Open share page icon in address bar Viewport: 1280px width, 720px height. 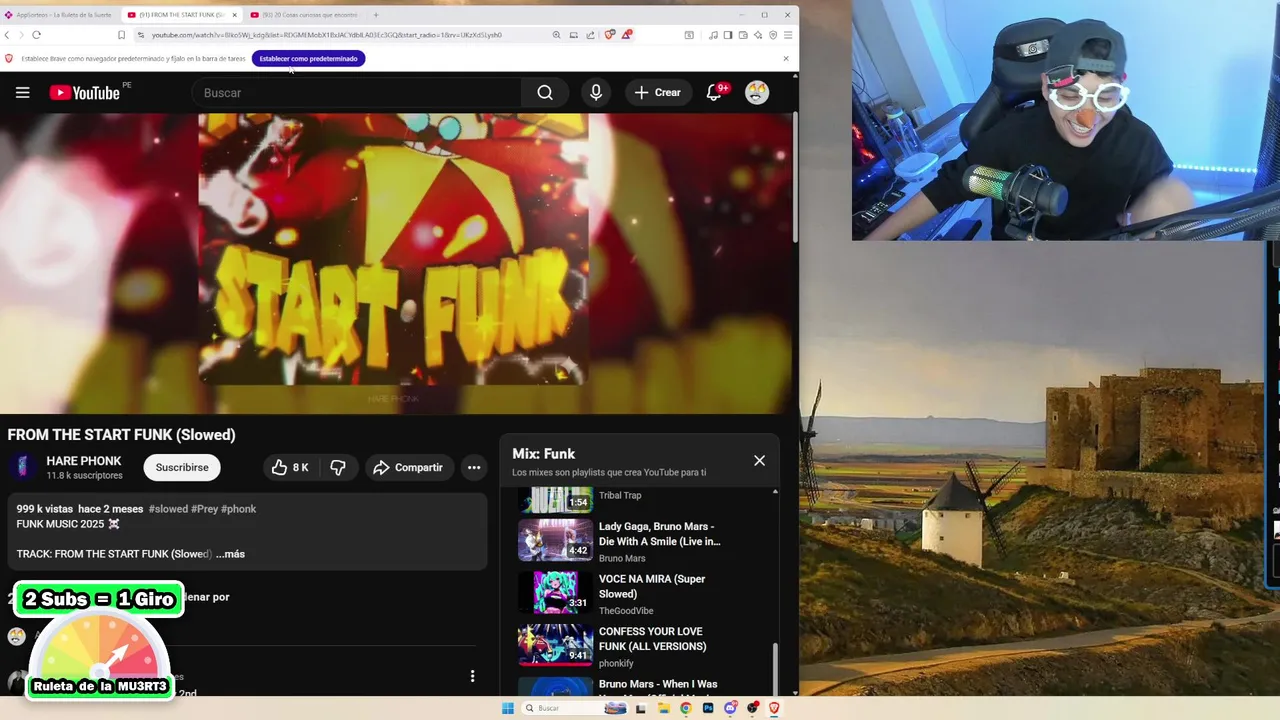pyautogui.click(x=590, y=35)
